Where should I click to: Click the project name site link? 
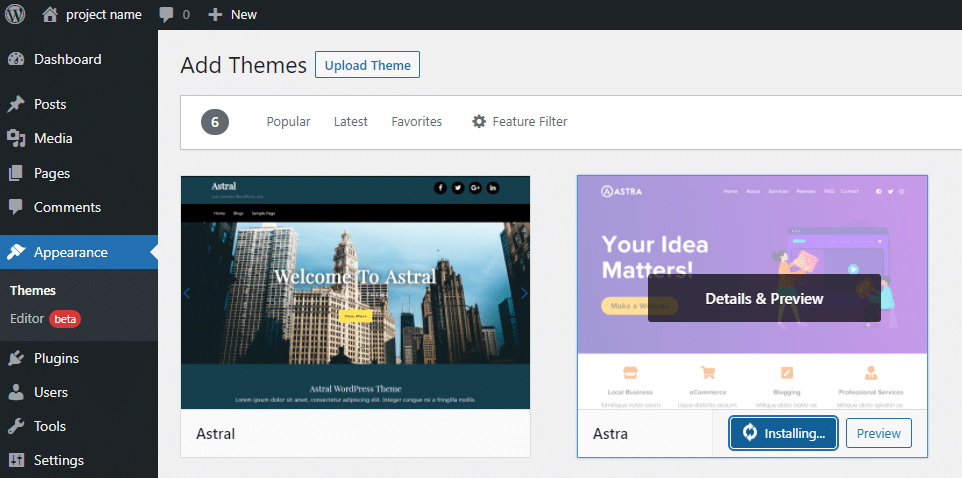tap(104, 15)
